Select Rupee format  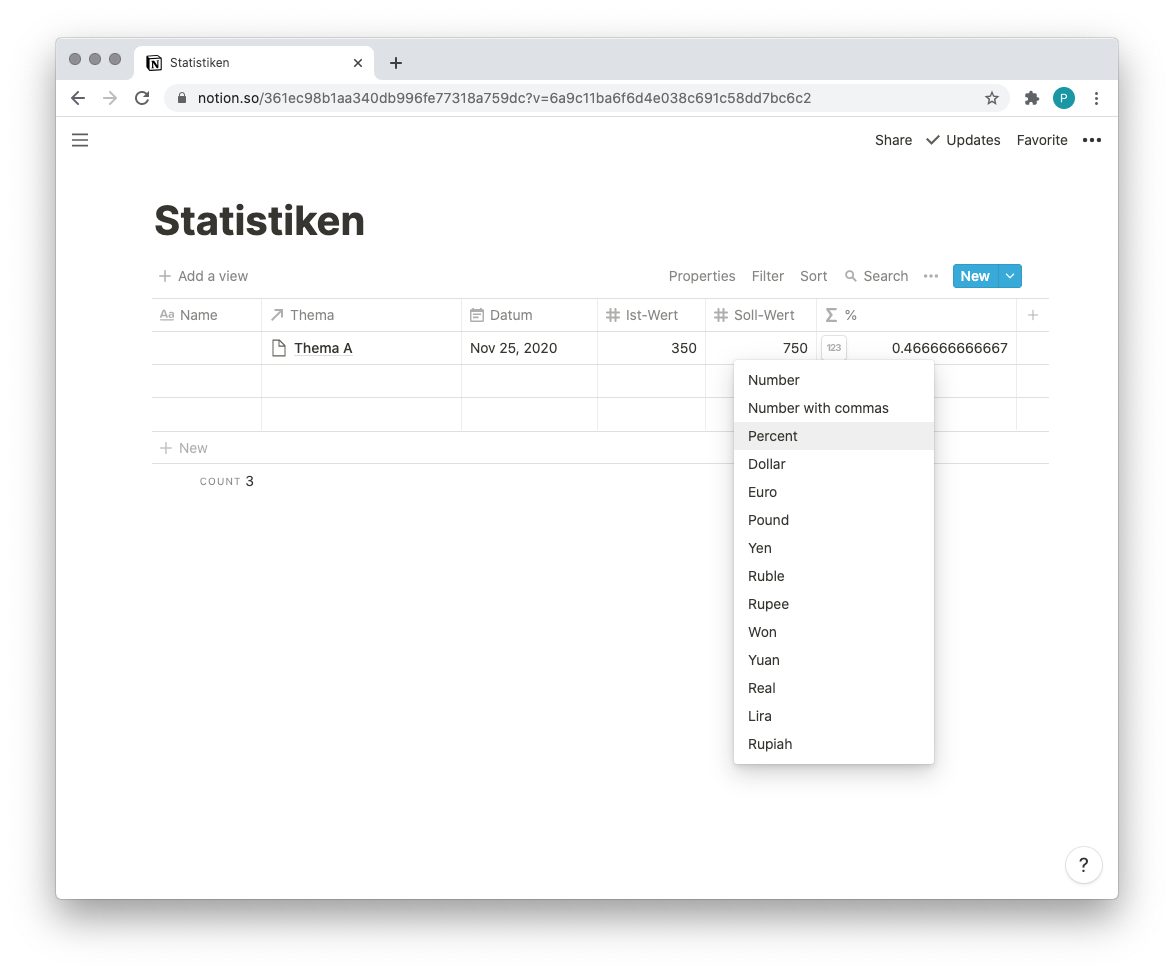[x=833, y=604]
